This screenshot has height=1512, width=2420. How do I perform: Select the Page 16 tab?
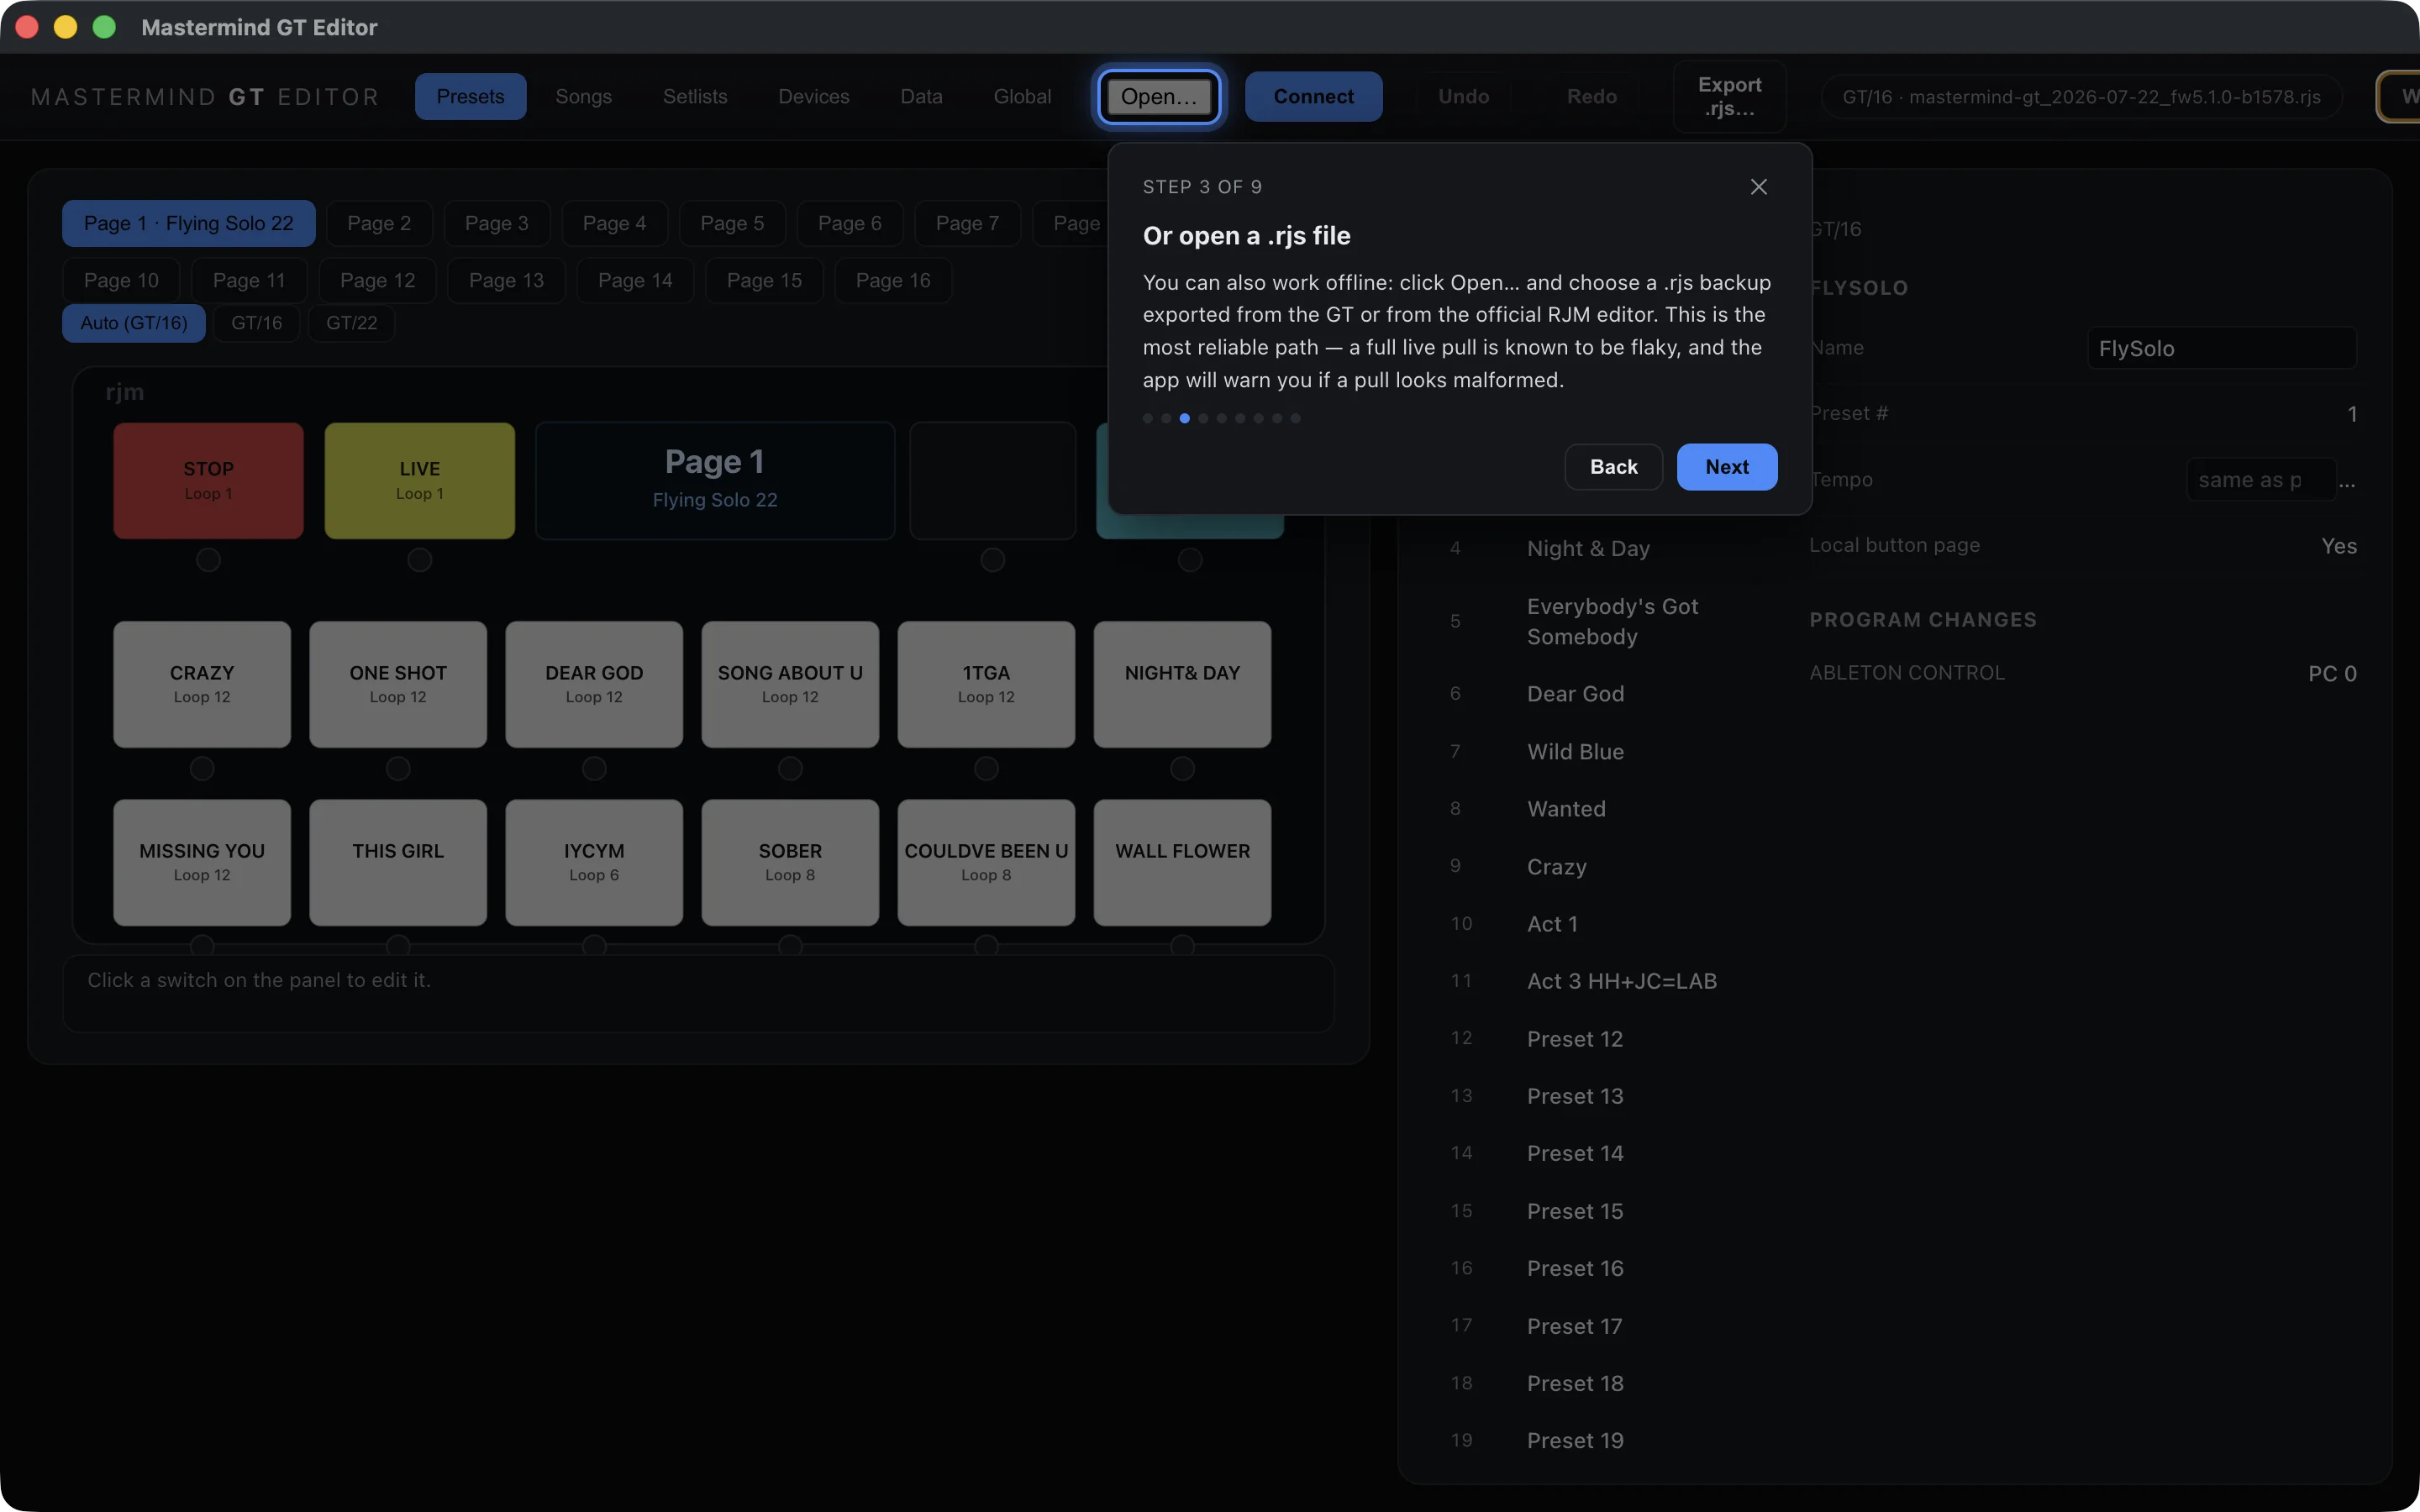pyautogui.click(x=893, y=280)
